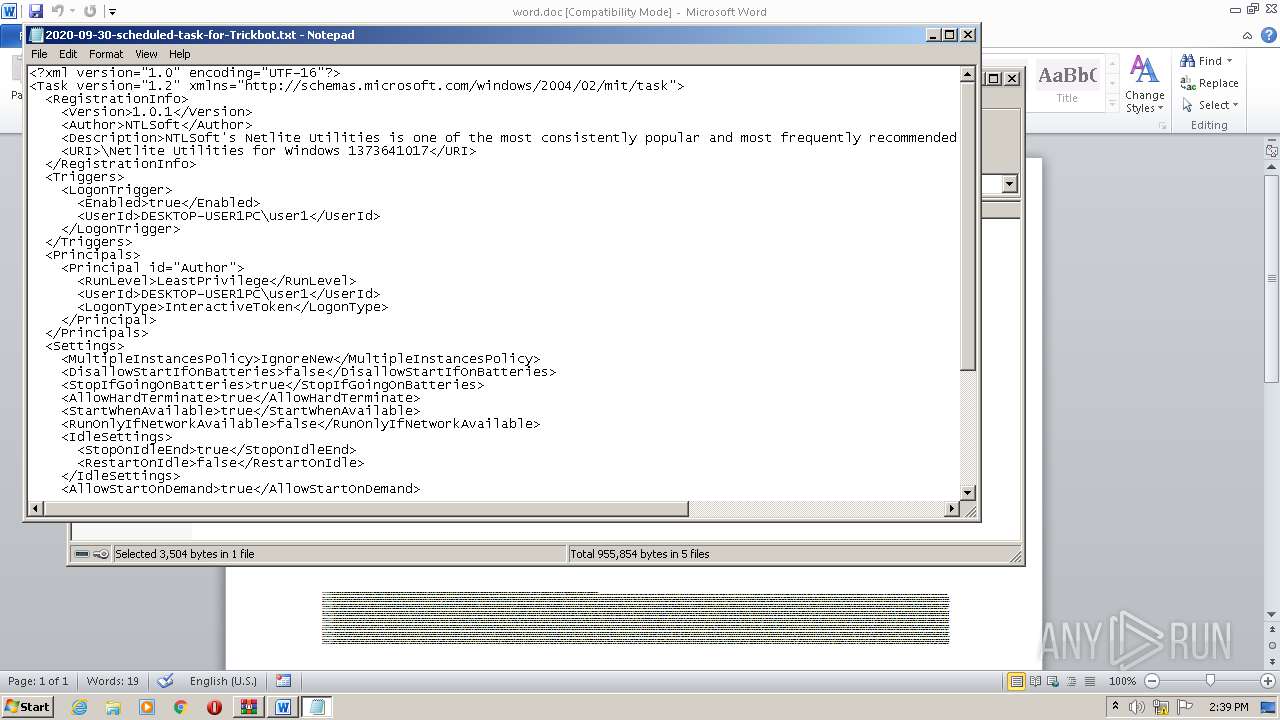Click the Save icon in Word quick access toolbar

36,11
